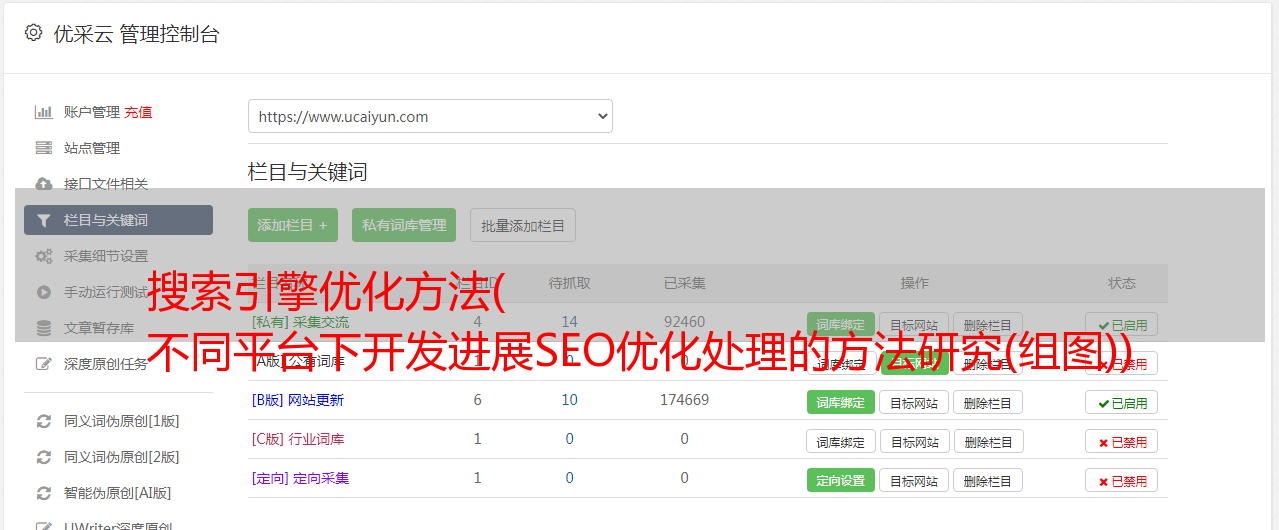Image resolution: width=1279 pixels, height=530 pixels.
Task: Click 删除栏目 in the 定向采集 row
Action: coord(988,480)
